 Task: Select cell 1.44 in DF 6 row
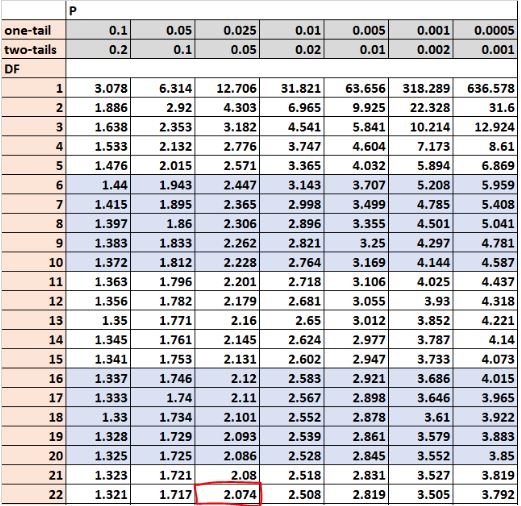(x=98, y=185)
